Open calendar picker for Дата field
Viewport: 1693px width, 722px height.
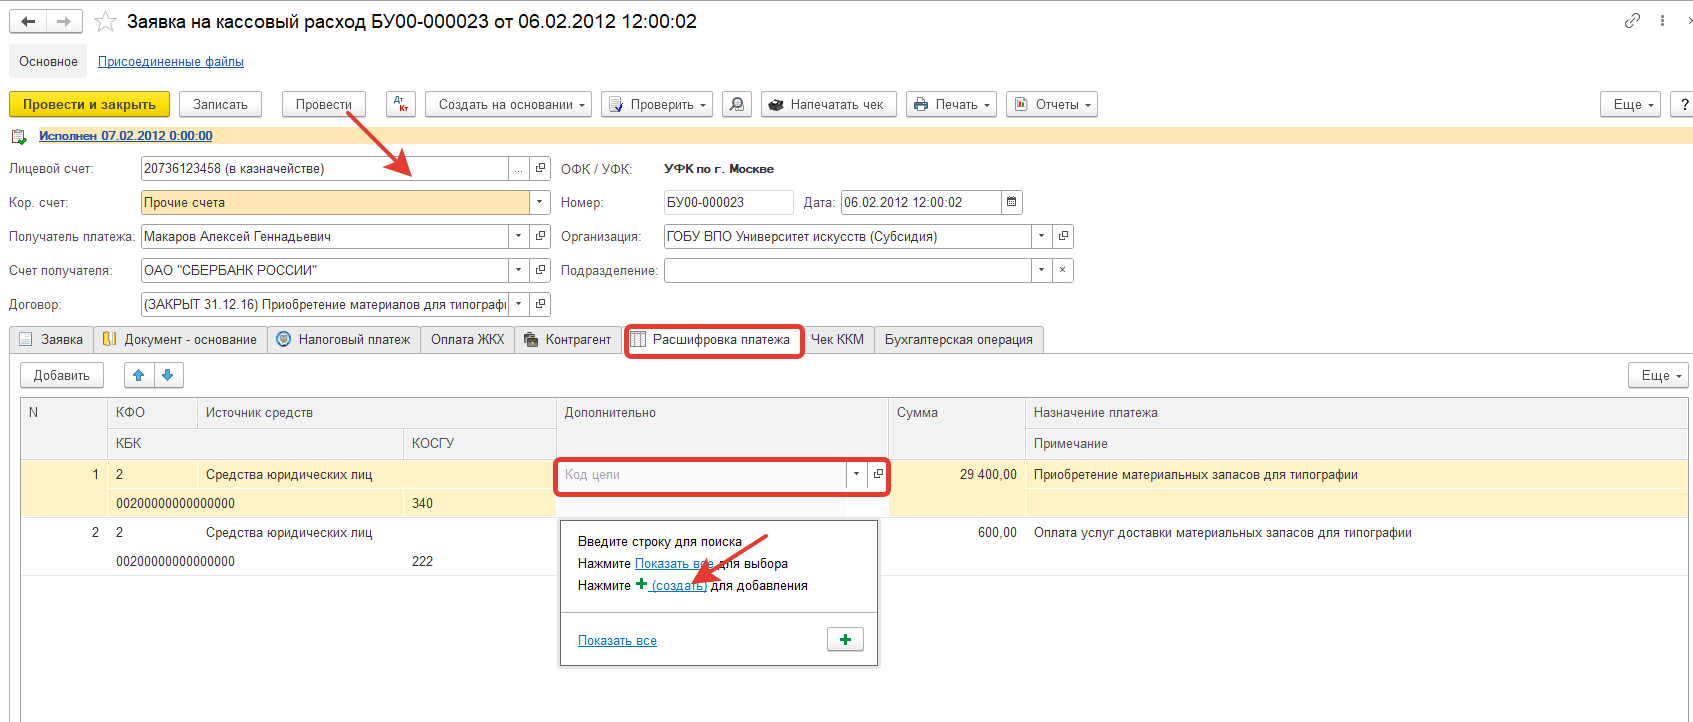tap(1011, 202)
